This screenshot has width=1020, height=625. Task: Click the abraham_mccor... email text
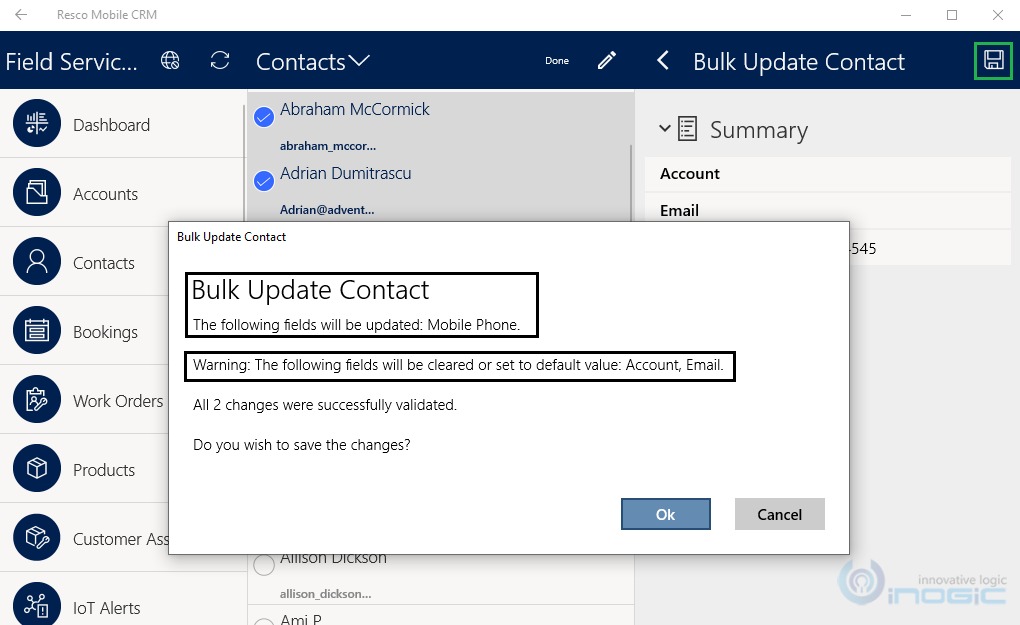click(x=328, y=146)
